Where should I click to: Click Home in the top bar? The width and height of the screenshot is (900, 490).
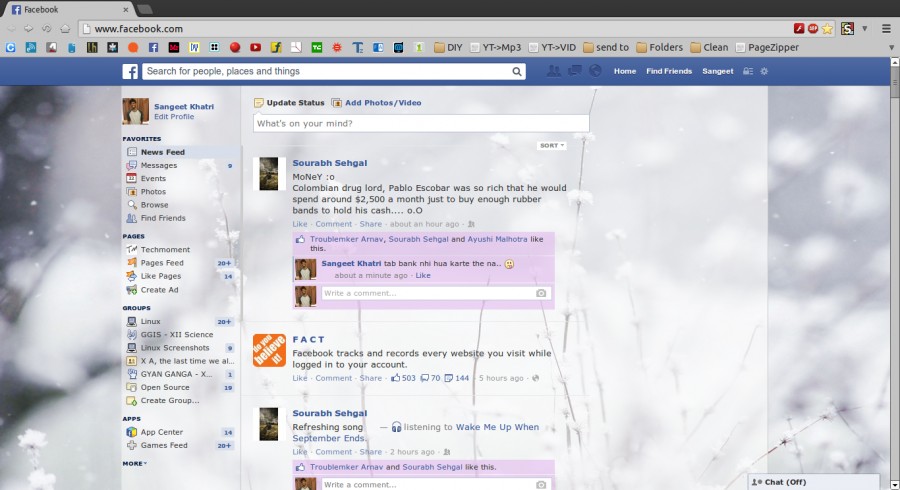pyautogui.click(x=624, y=71)
